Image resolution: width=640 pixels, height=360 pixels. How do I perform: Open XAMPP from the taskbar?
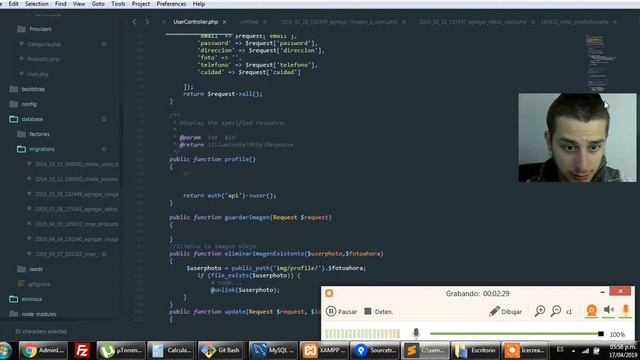click(324, 351)
